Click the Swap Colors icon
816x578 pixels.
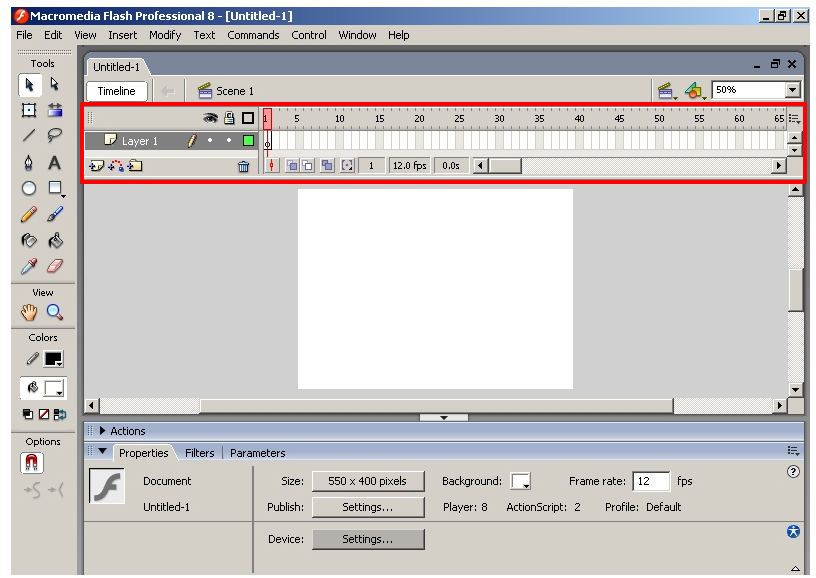coord(60,414)
